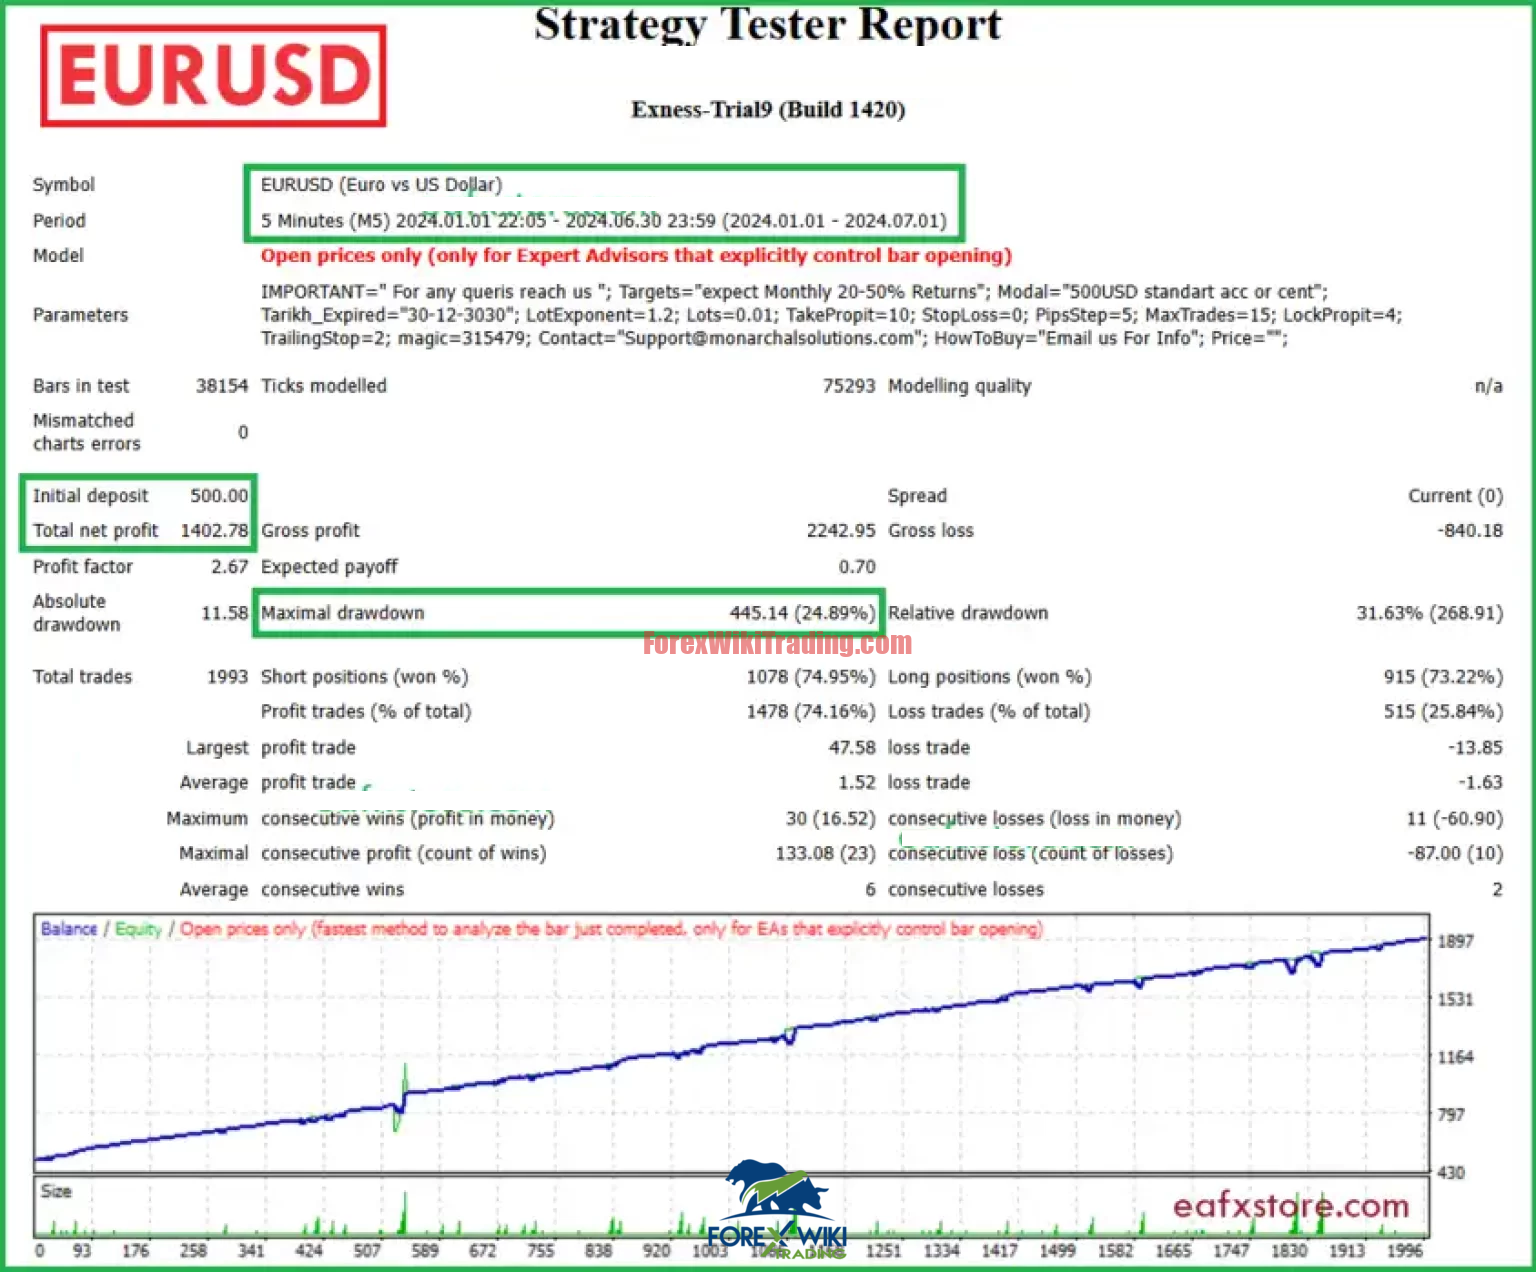Click the "Expected payoff" label
Screen dimensions: 1536x1272
tap(329, 567)
